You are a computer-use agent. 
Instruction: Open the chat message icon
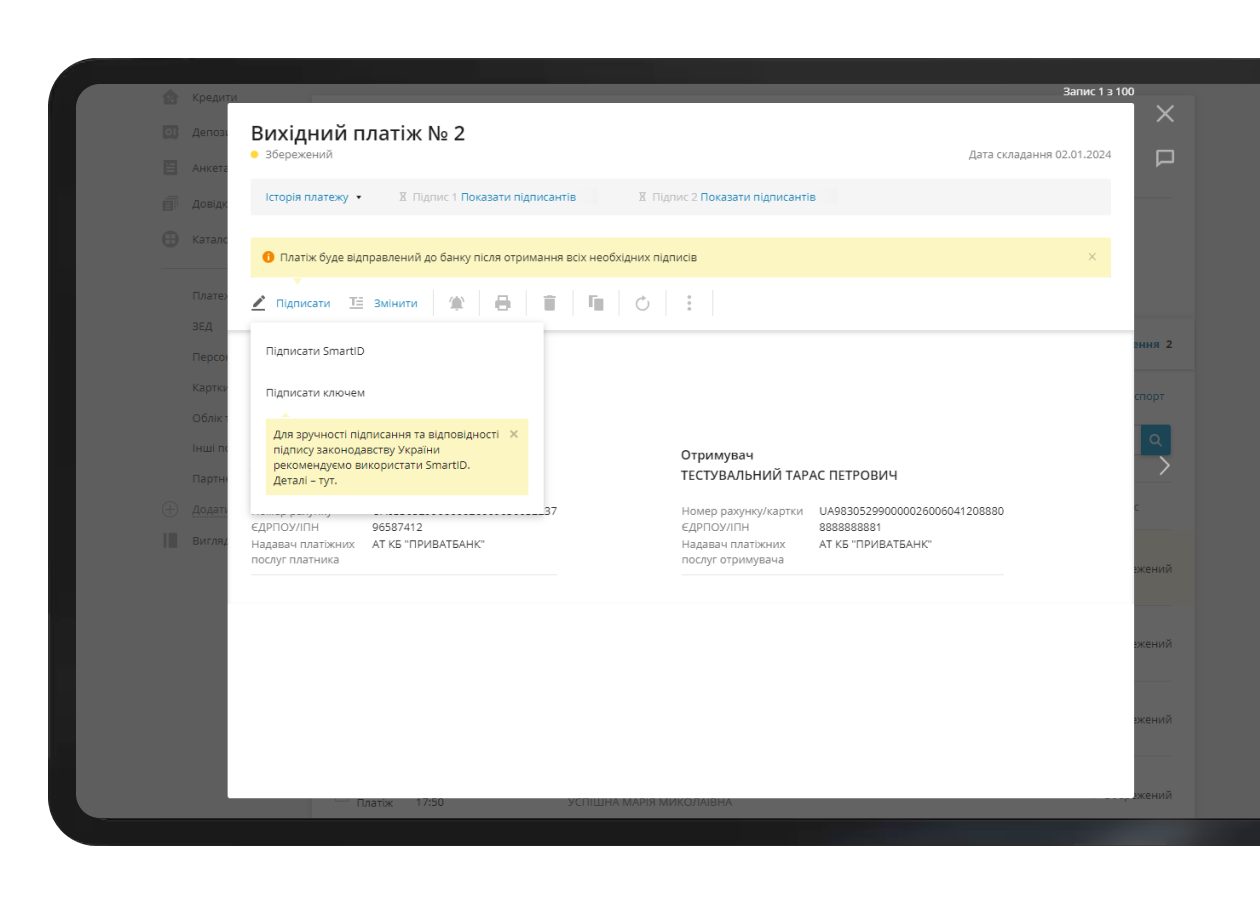1164,158
